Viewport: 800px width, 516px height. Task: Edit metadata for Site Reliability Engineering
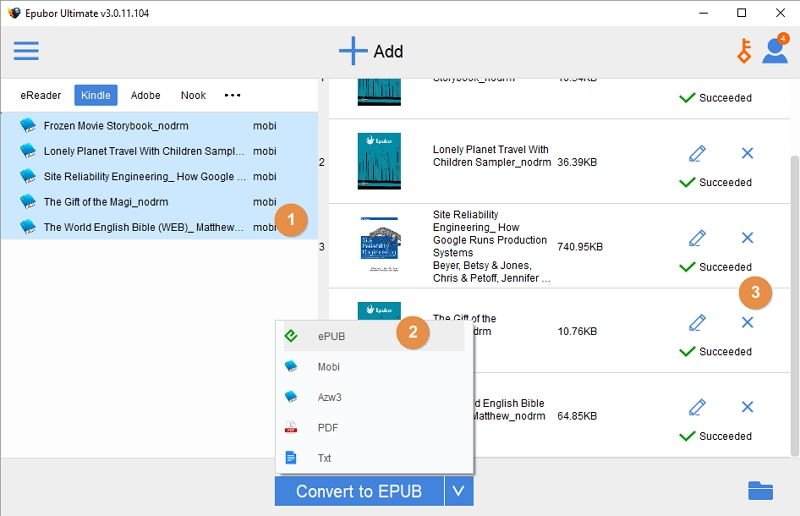click(697, 238)
